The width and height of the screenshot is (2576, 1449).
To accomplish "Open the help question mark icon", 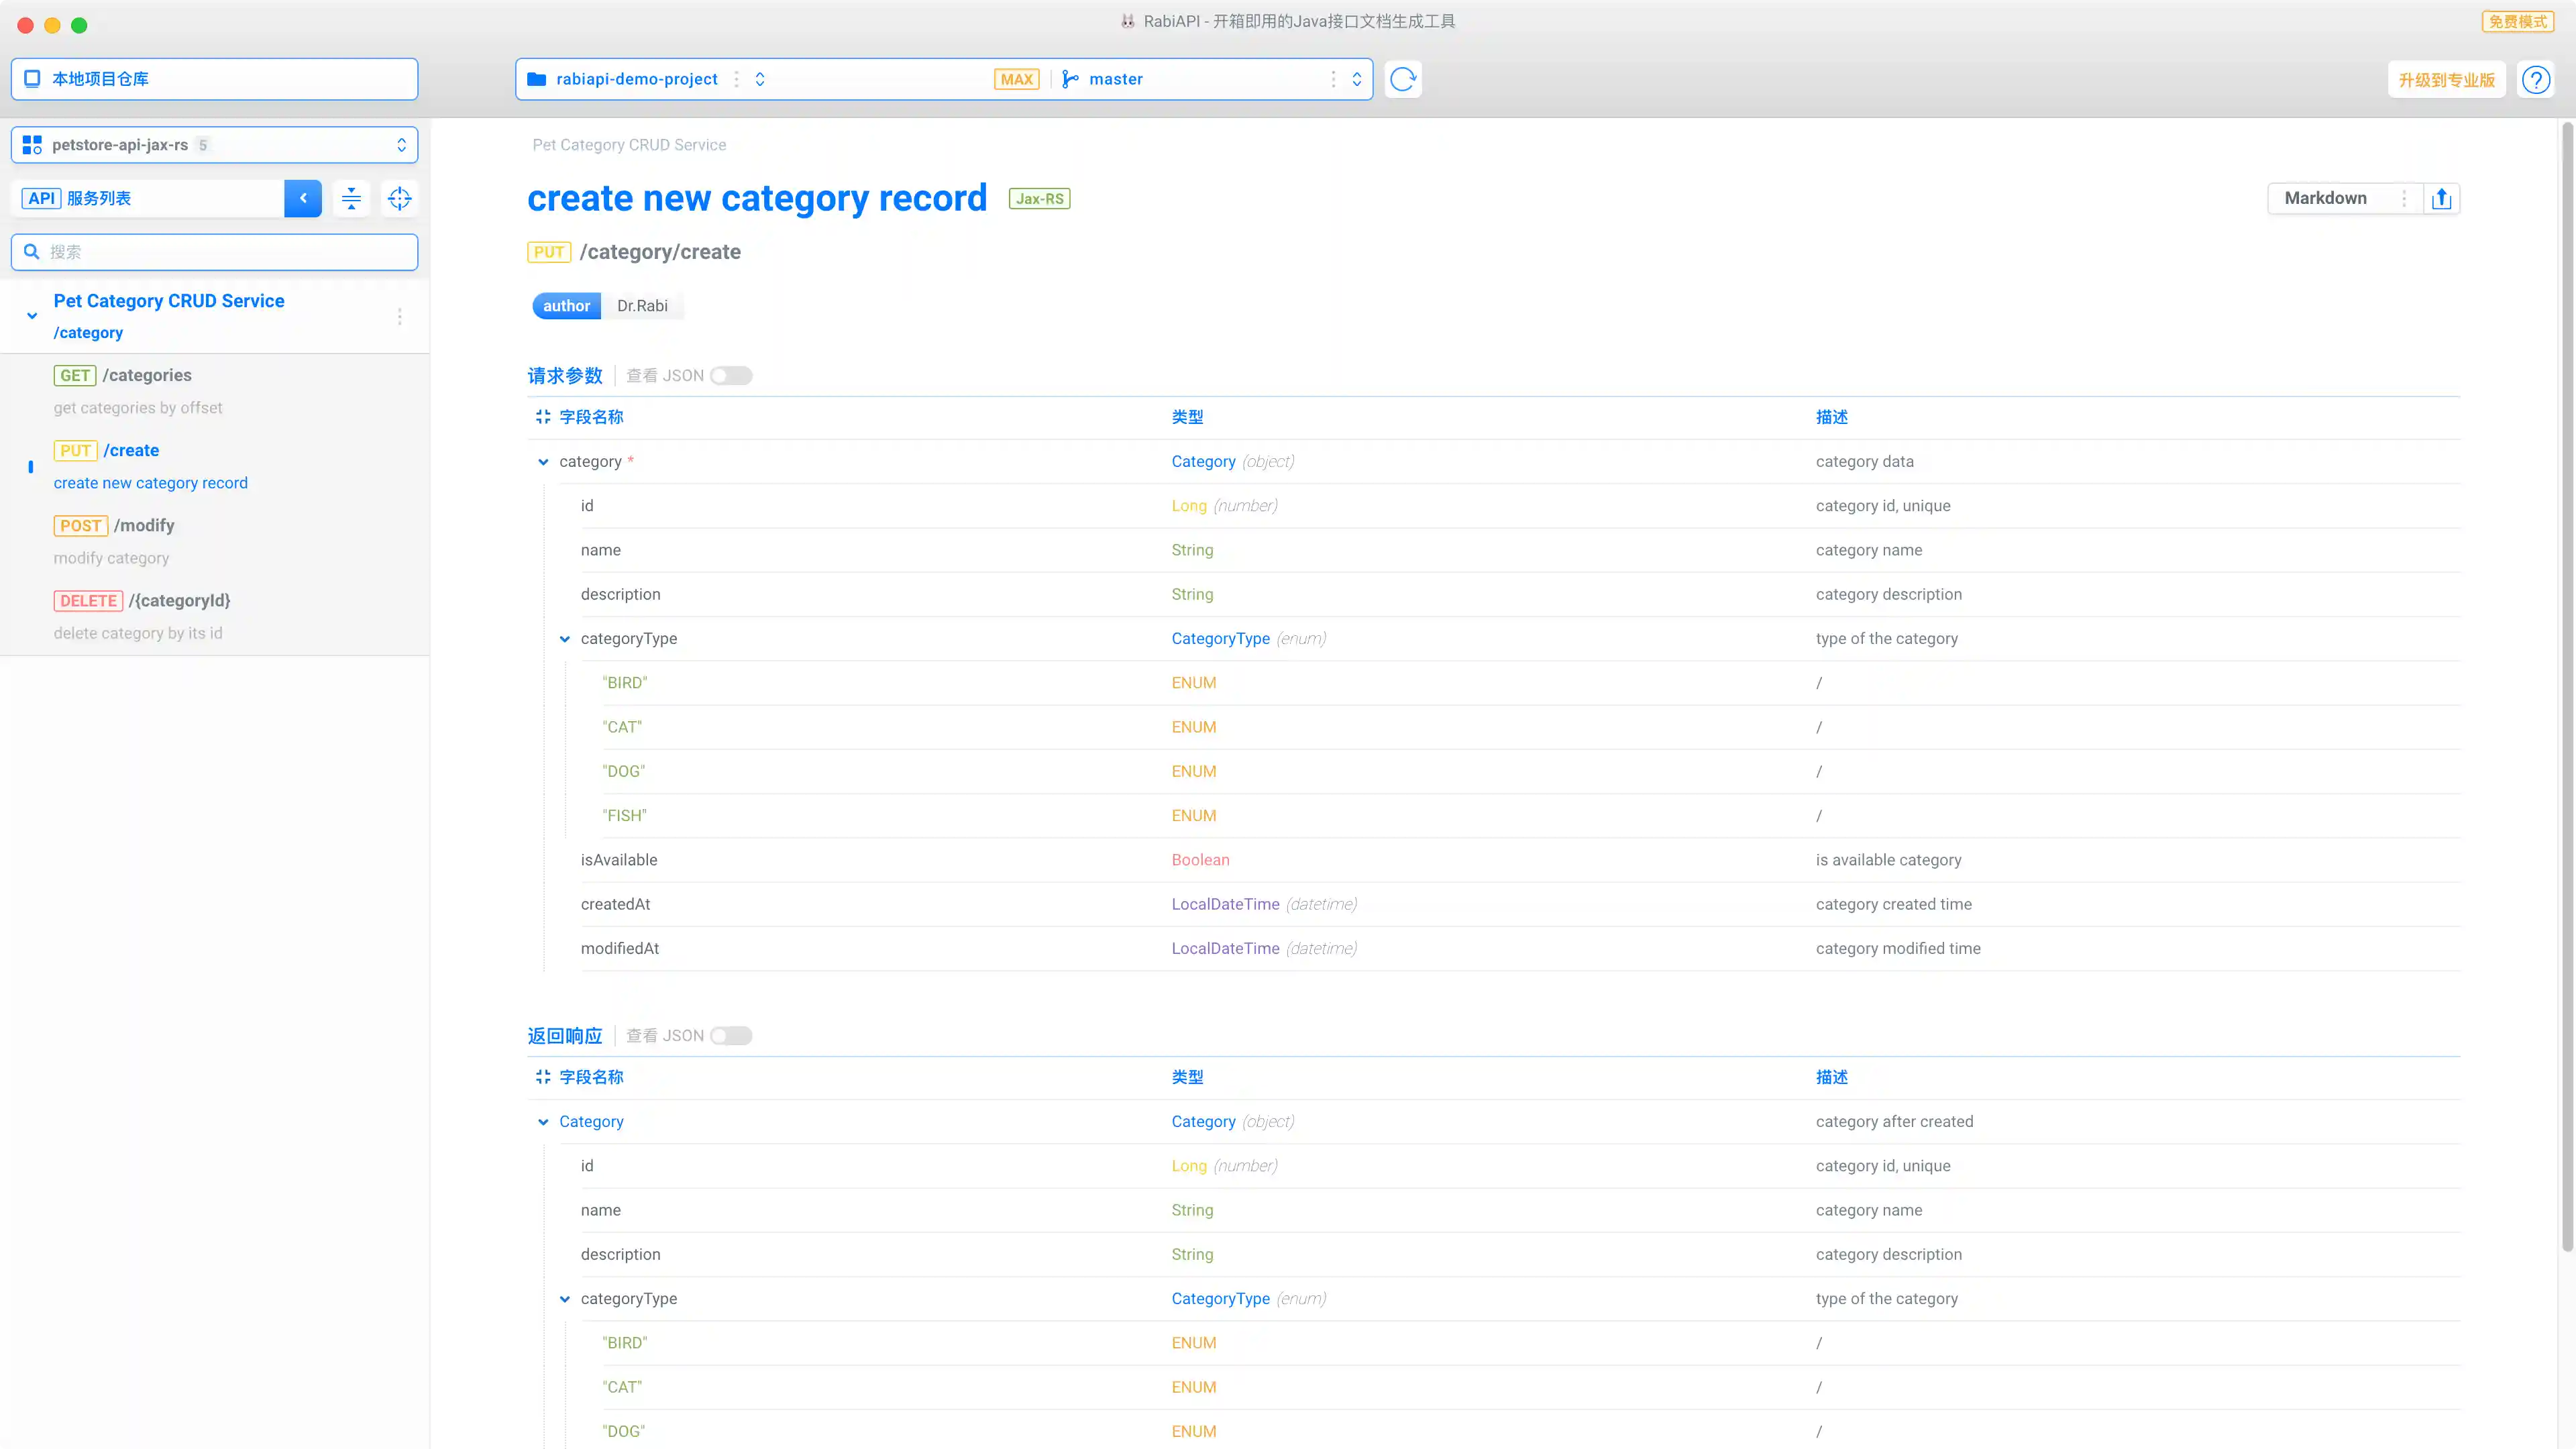I will click(2535, 79).
